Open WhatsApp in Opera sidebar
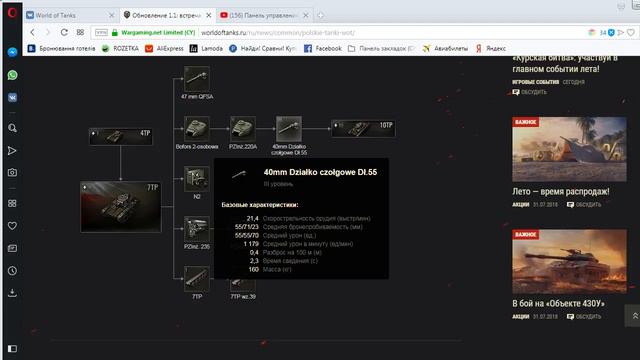The height and width of the screenshot is (360, 640). 12,75
